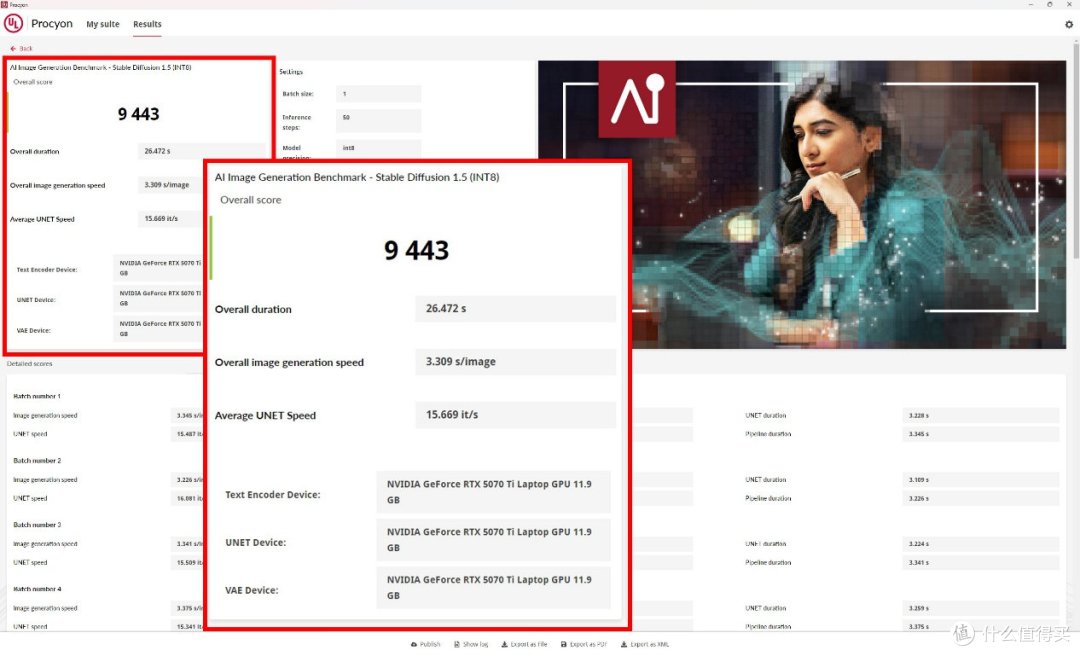Click the Pipeline duration value 3.341 s
Viewport: 1080px width, 656px height.
click(x=980, y=562)
